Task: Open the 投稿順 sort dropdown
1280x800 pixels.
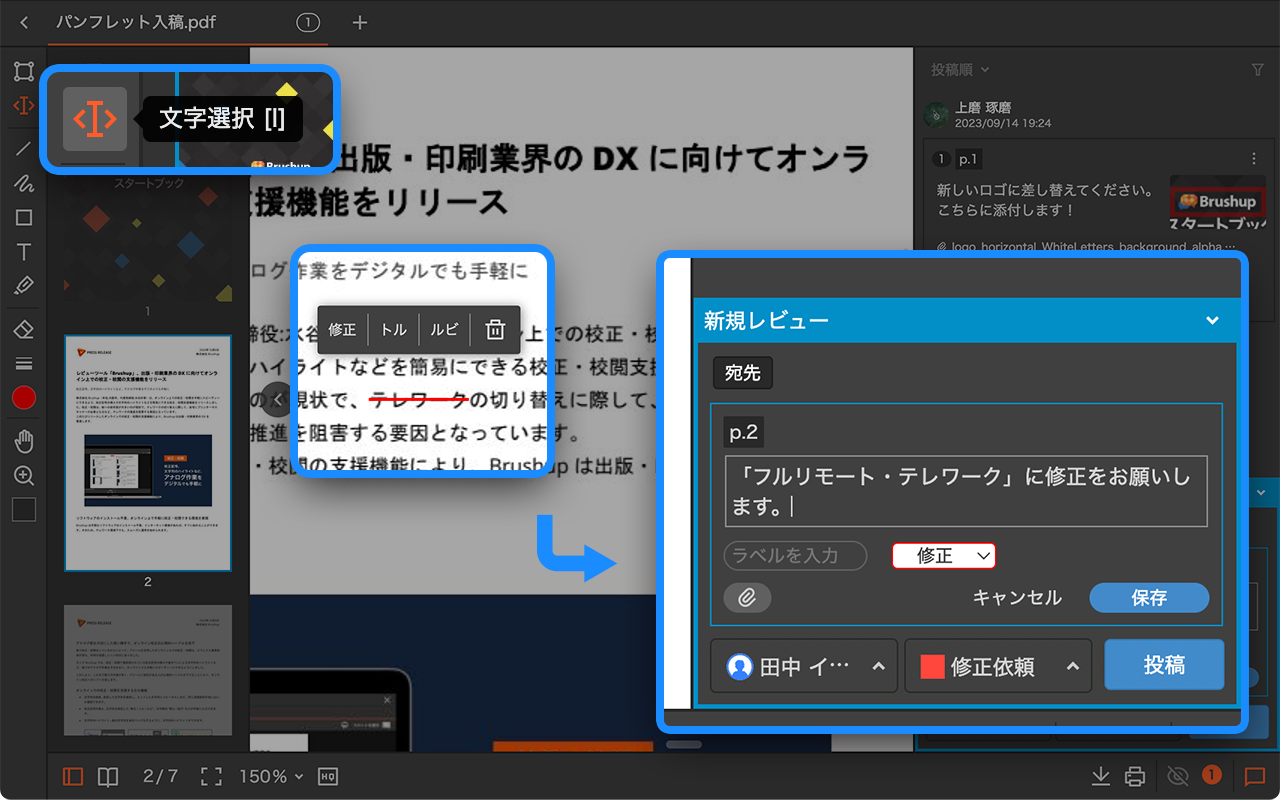Action: tap(960, 70)
